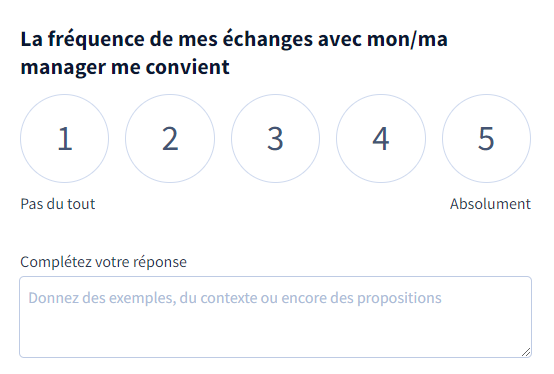554x374 pixels.
Task: Click the text area resize handle
Action: pyautogui.click(x=526, y=352)
